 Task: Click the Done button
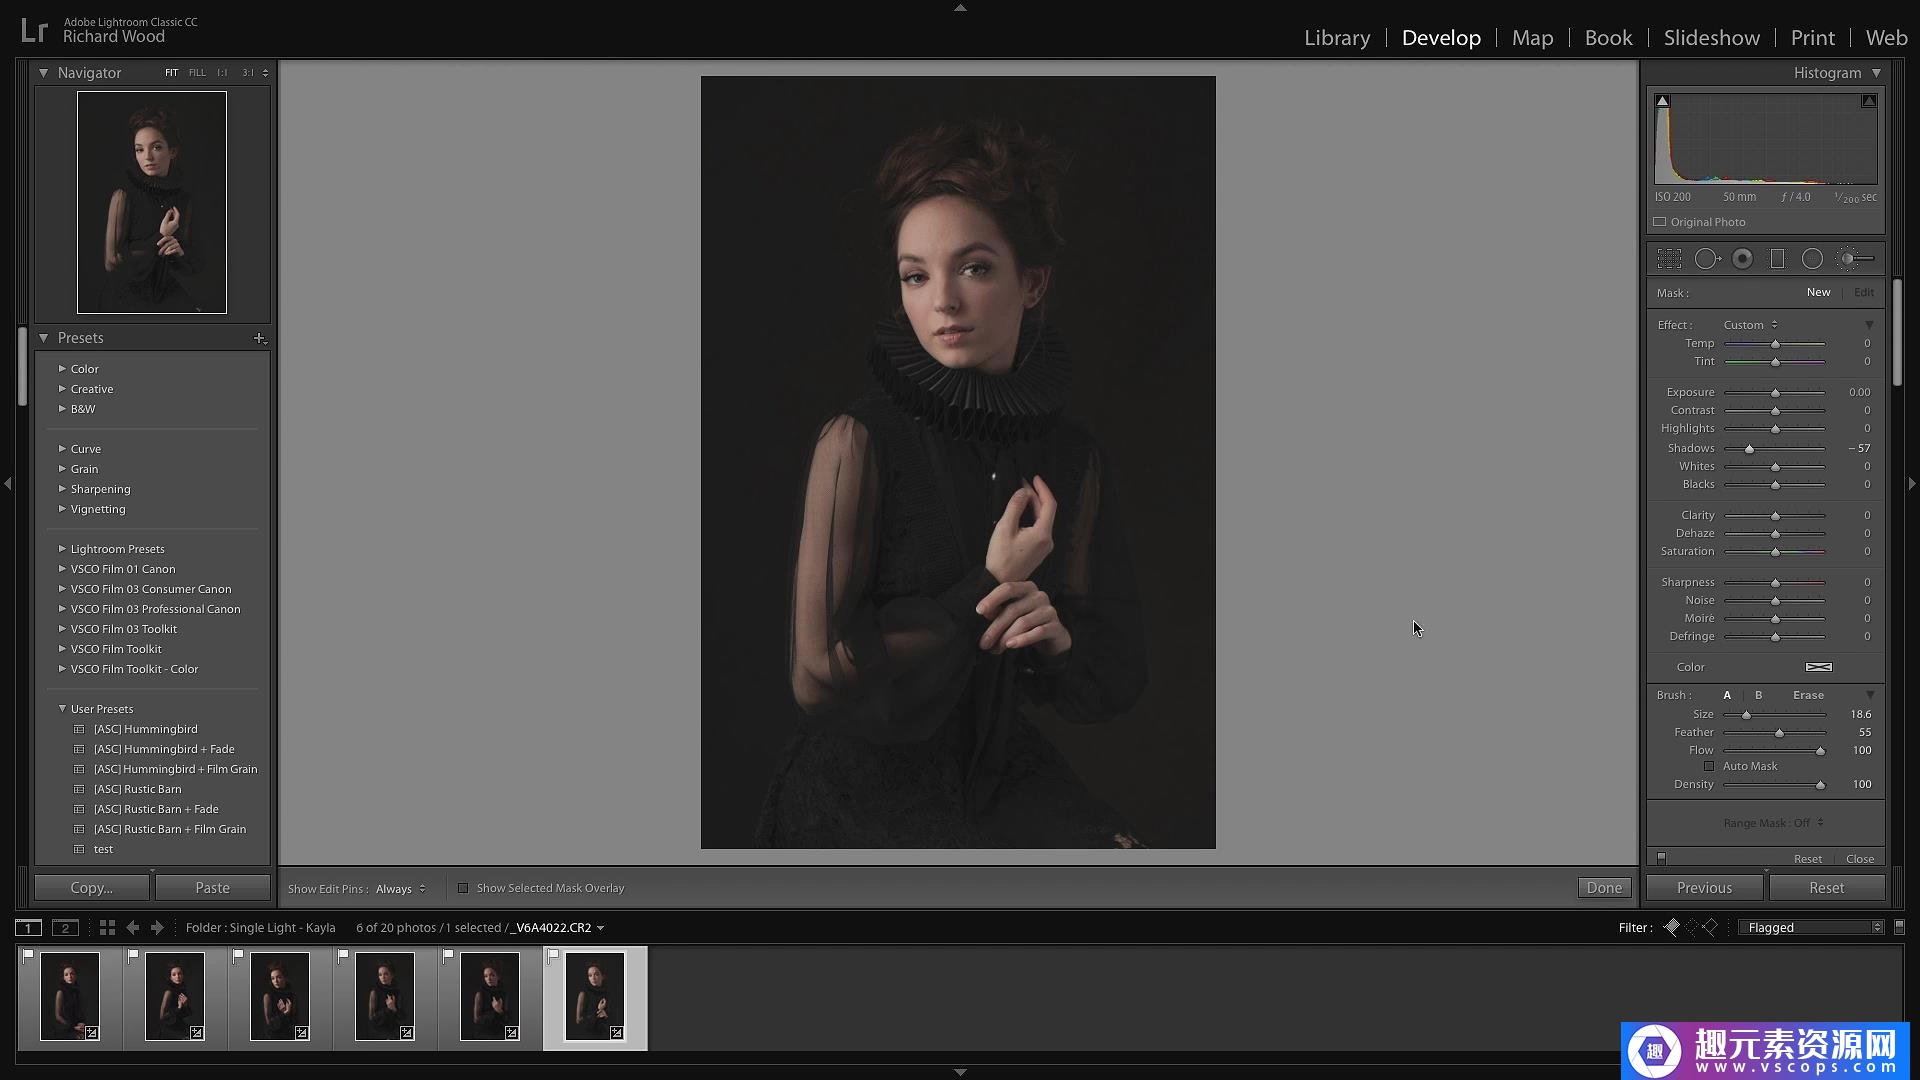pos(1603,888)
